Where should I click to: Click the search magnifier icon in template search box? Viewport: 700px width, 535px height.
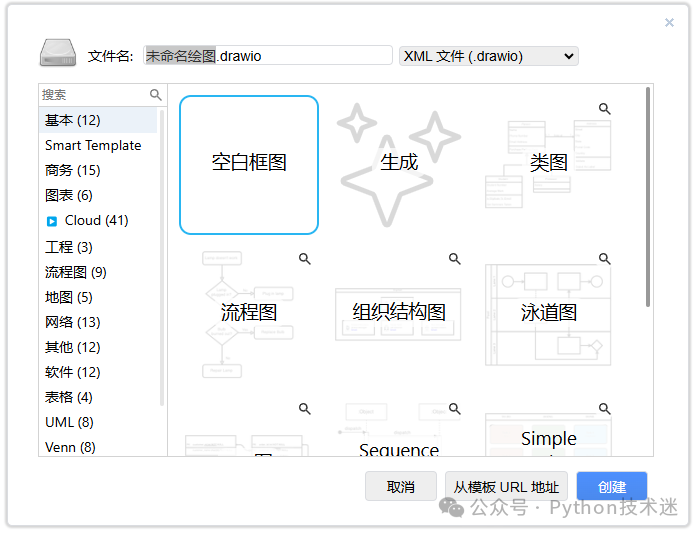pyautogui.click(x=155, y=95)
